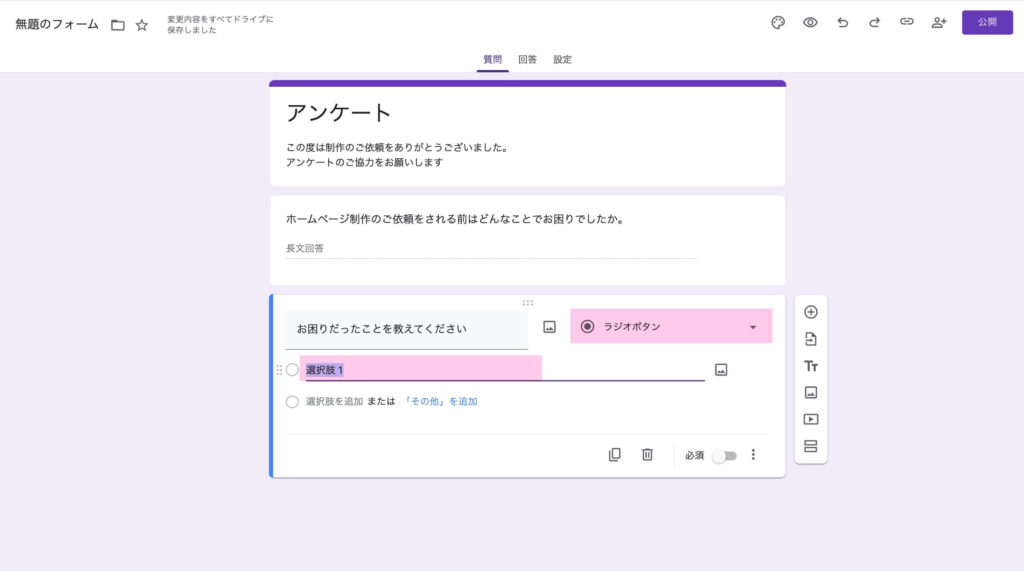Add a section from sidebar
Image resolution: width=1024 pixels, height=571 pixels.
point(811,446)
